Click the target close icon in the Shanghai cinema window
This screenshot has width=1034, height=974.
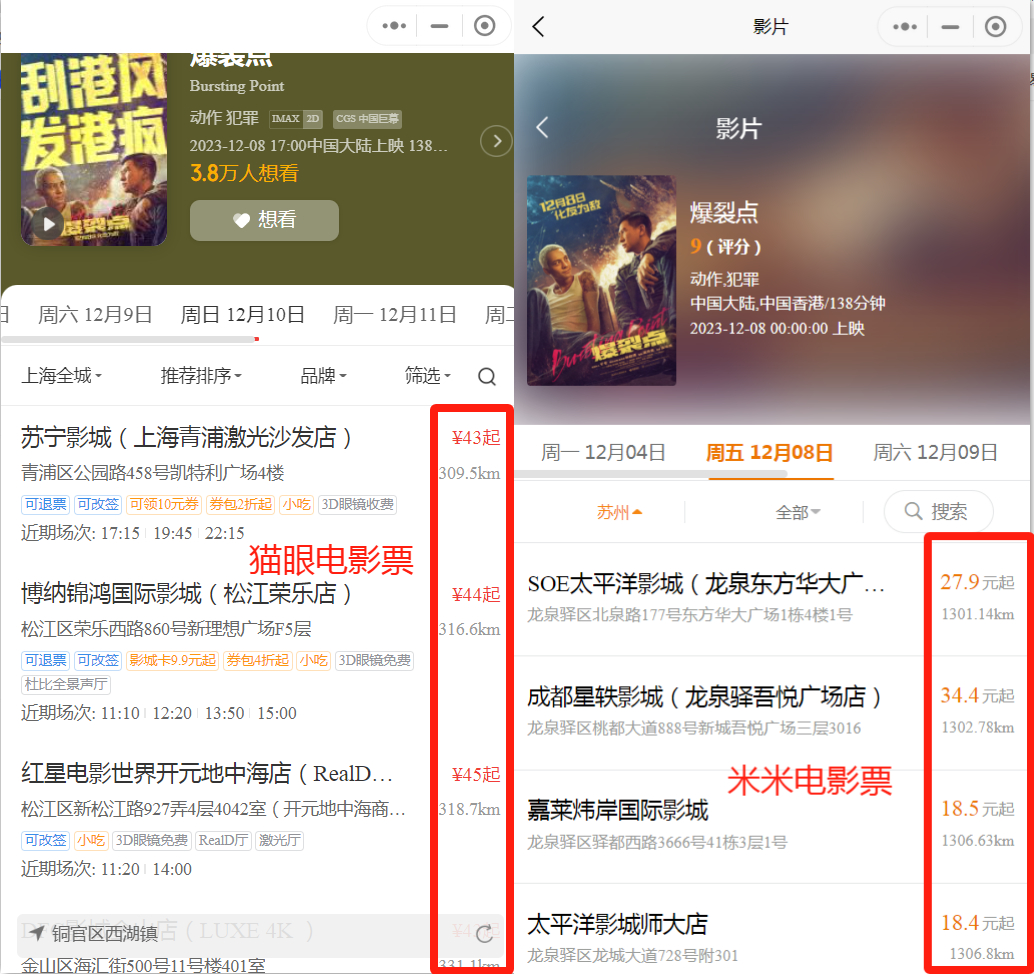[485, 26]
